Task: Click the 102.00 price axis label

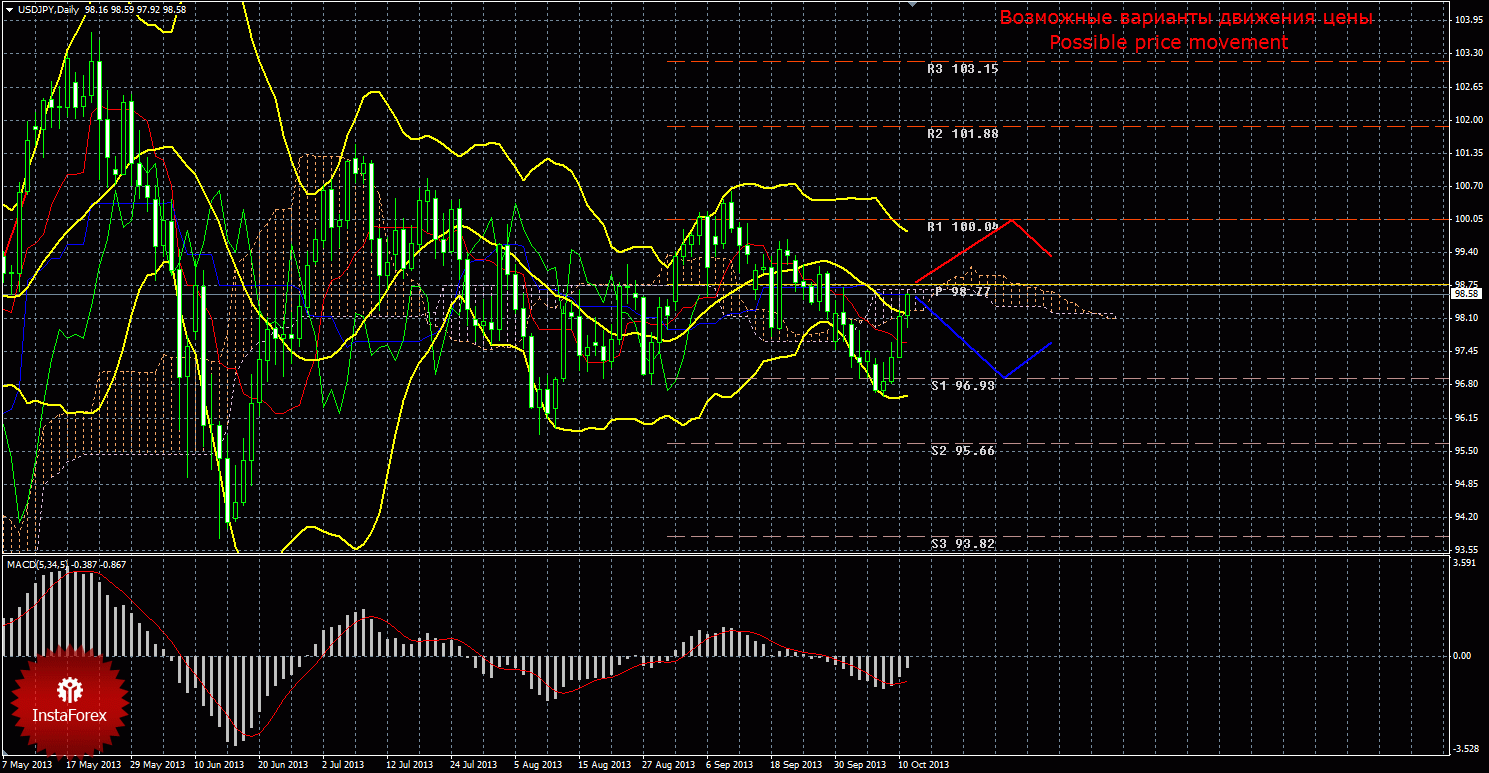Action: point(1467,119)
